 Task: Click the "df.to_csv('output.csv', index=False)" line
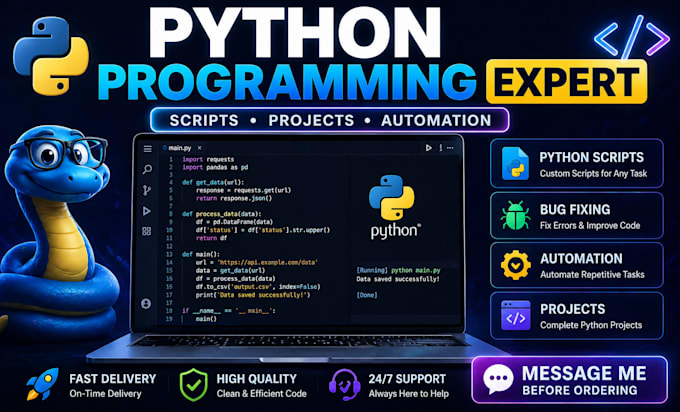click(258, 287)
